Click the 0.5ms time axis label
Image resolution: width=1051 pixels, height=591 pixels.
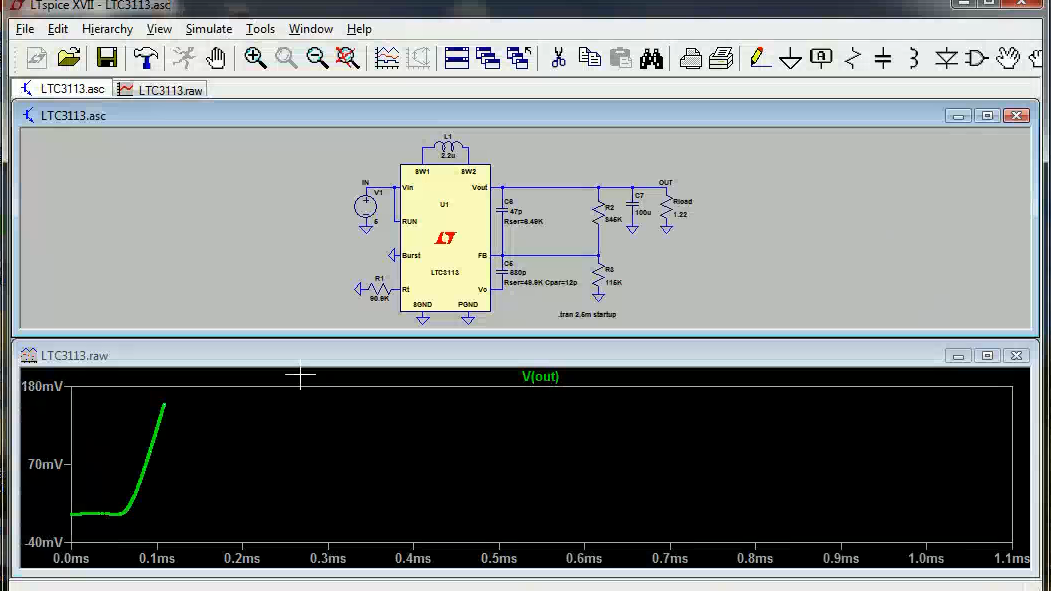pos(499,558)
